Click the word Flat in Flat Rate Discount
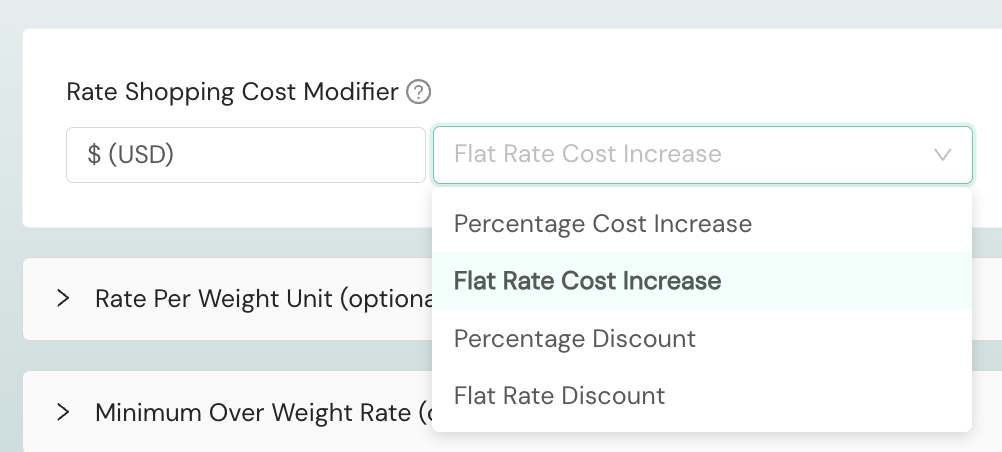Viewport: 1002px width, 452px height. tap(472, 396)
